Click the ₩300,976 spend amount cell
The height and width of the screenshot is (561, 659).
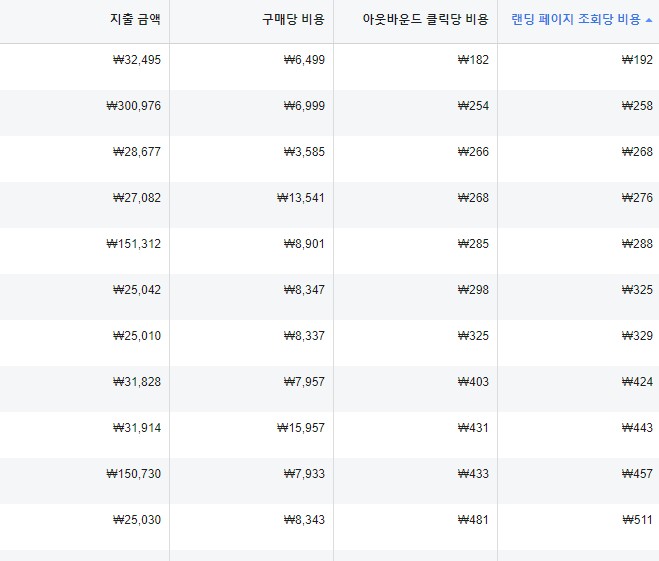pos(134,105)
